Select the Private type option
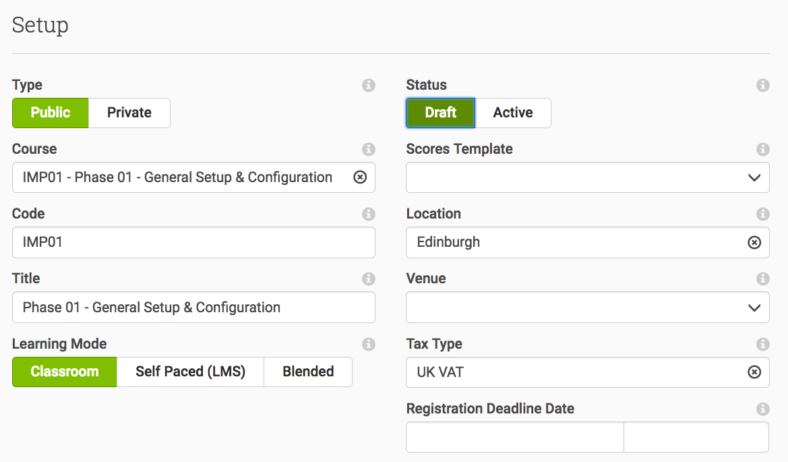788x462 pixels. pyautogui.click(x=129, y=113)
